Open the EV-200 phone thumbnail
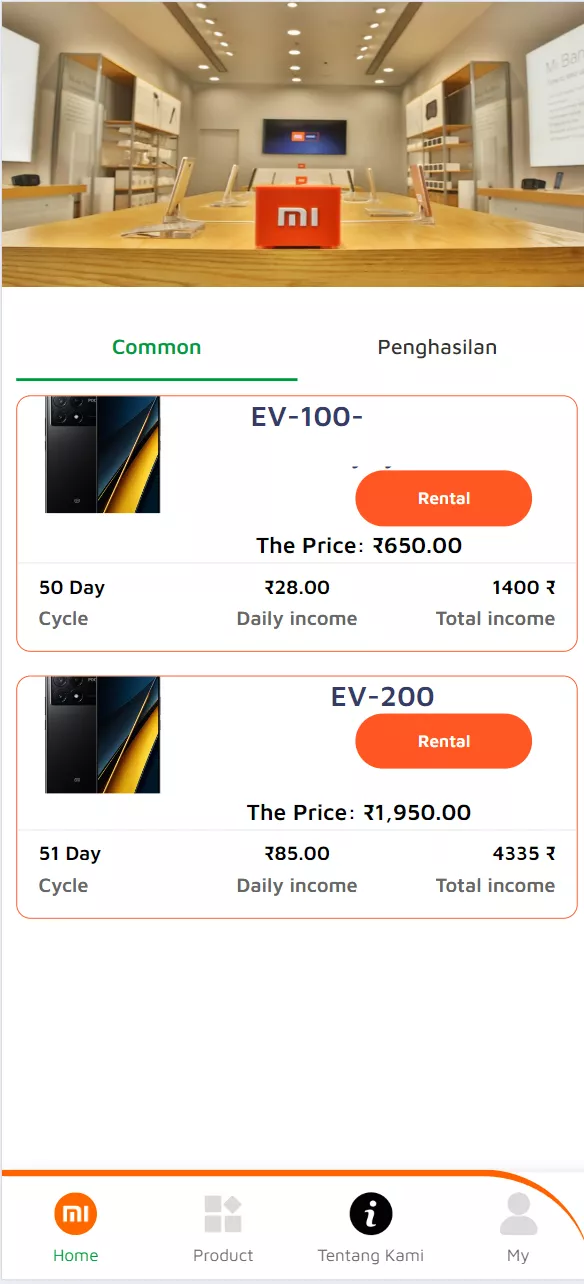Screen dimensions: 584x1284 point(103,735)
